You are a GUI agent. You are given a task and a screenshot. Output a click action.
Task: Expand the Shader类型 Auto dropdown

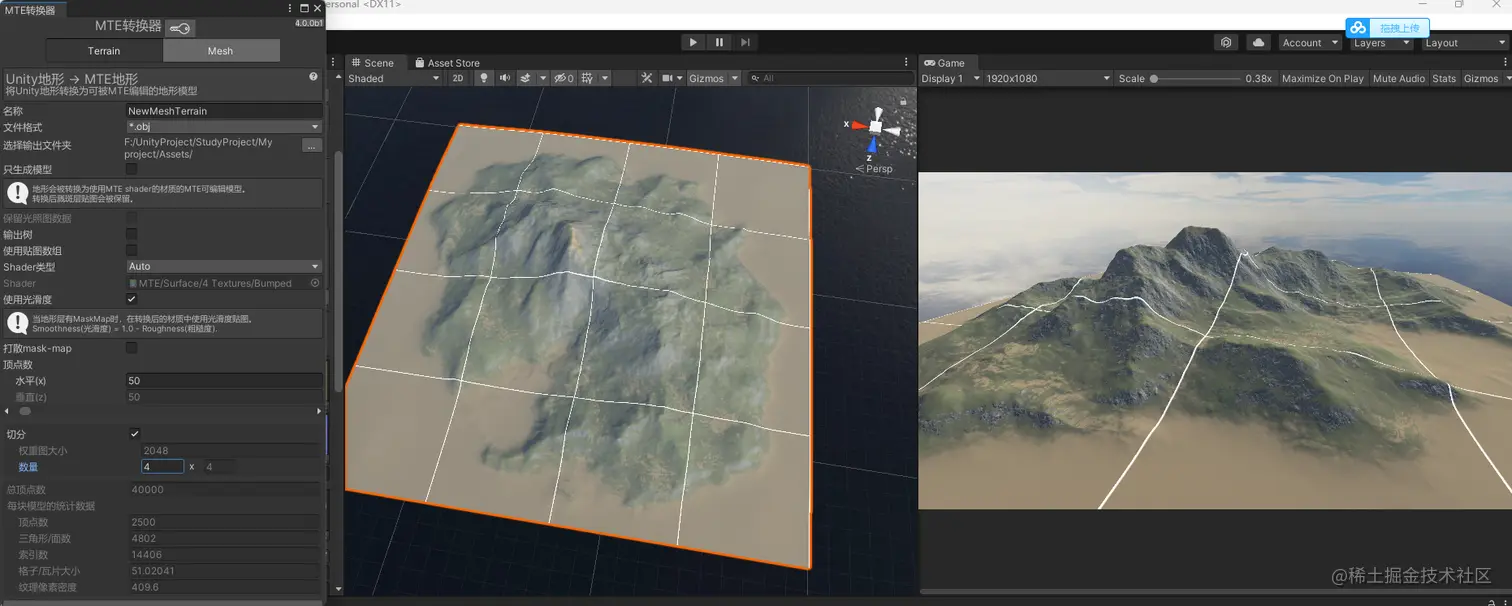click(223, 266)
